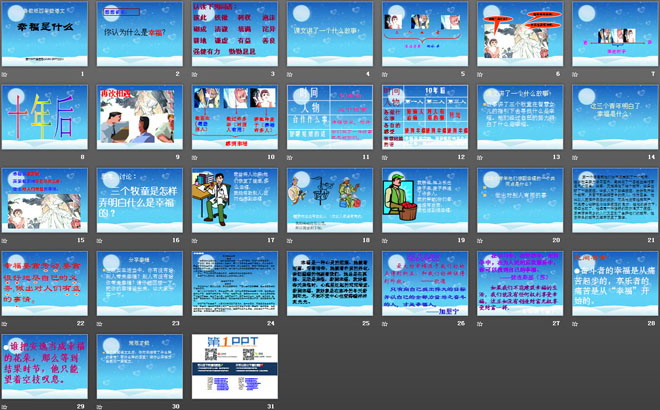Click the animation star icon under slide 1
The height and width of the screenshot is (410, 660).
(5, 75)
